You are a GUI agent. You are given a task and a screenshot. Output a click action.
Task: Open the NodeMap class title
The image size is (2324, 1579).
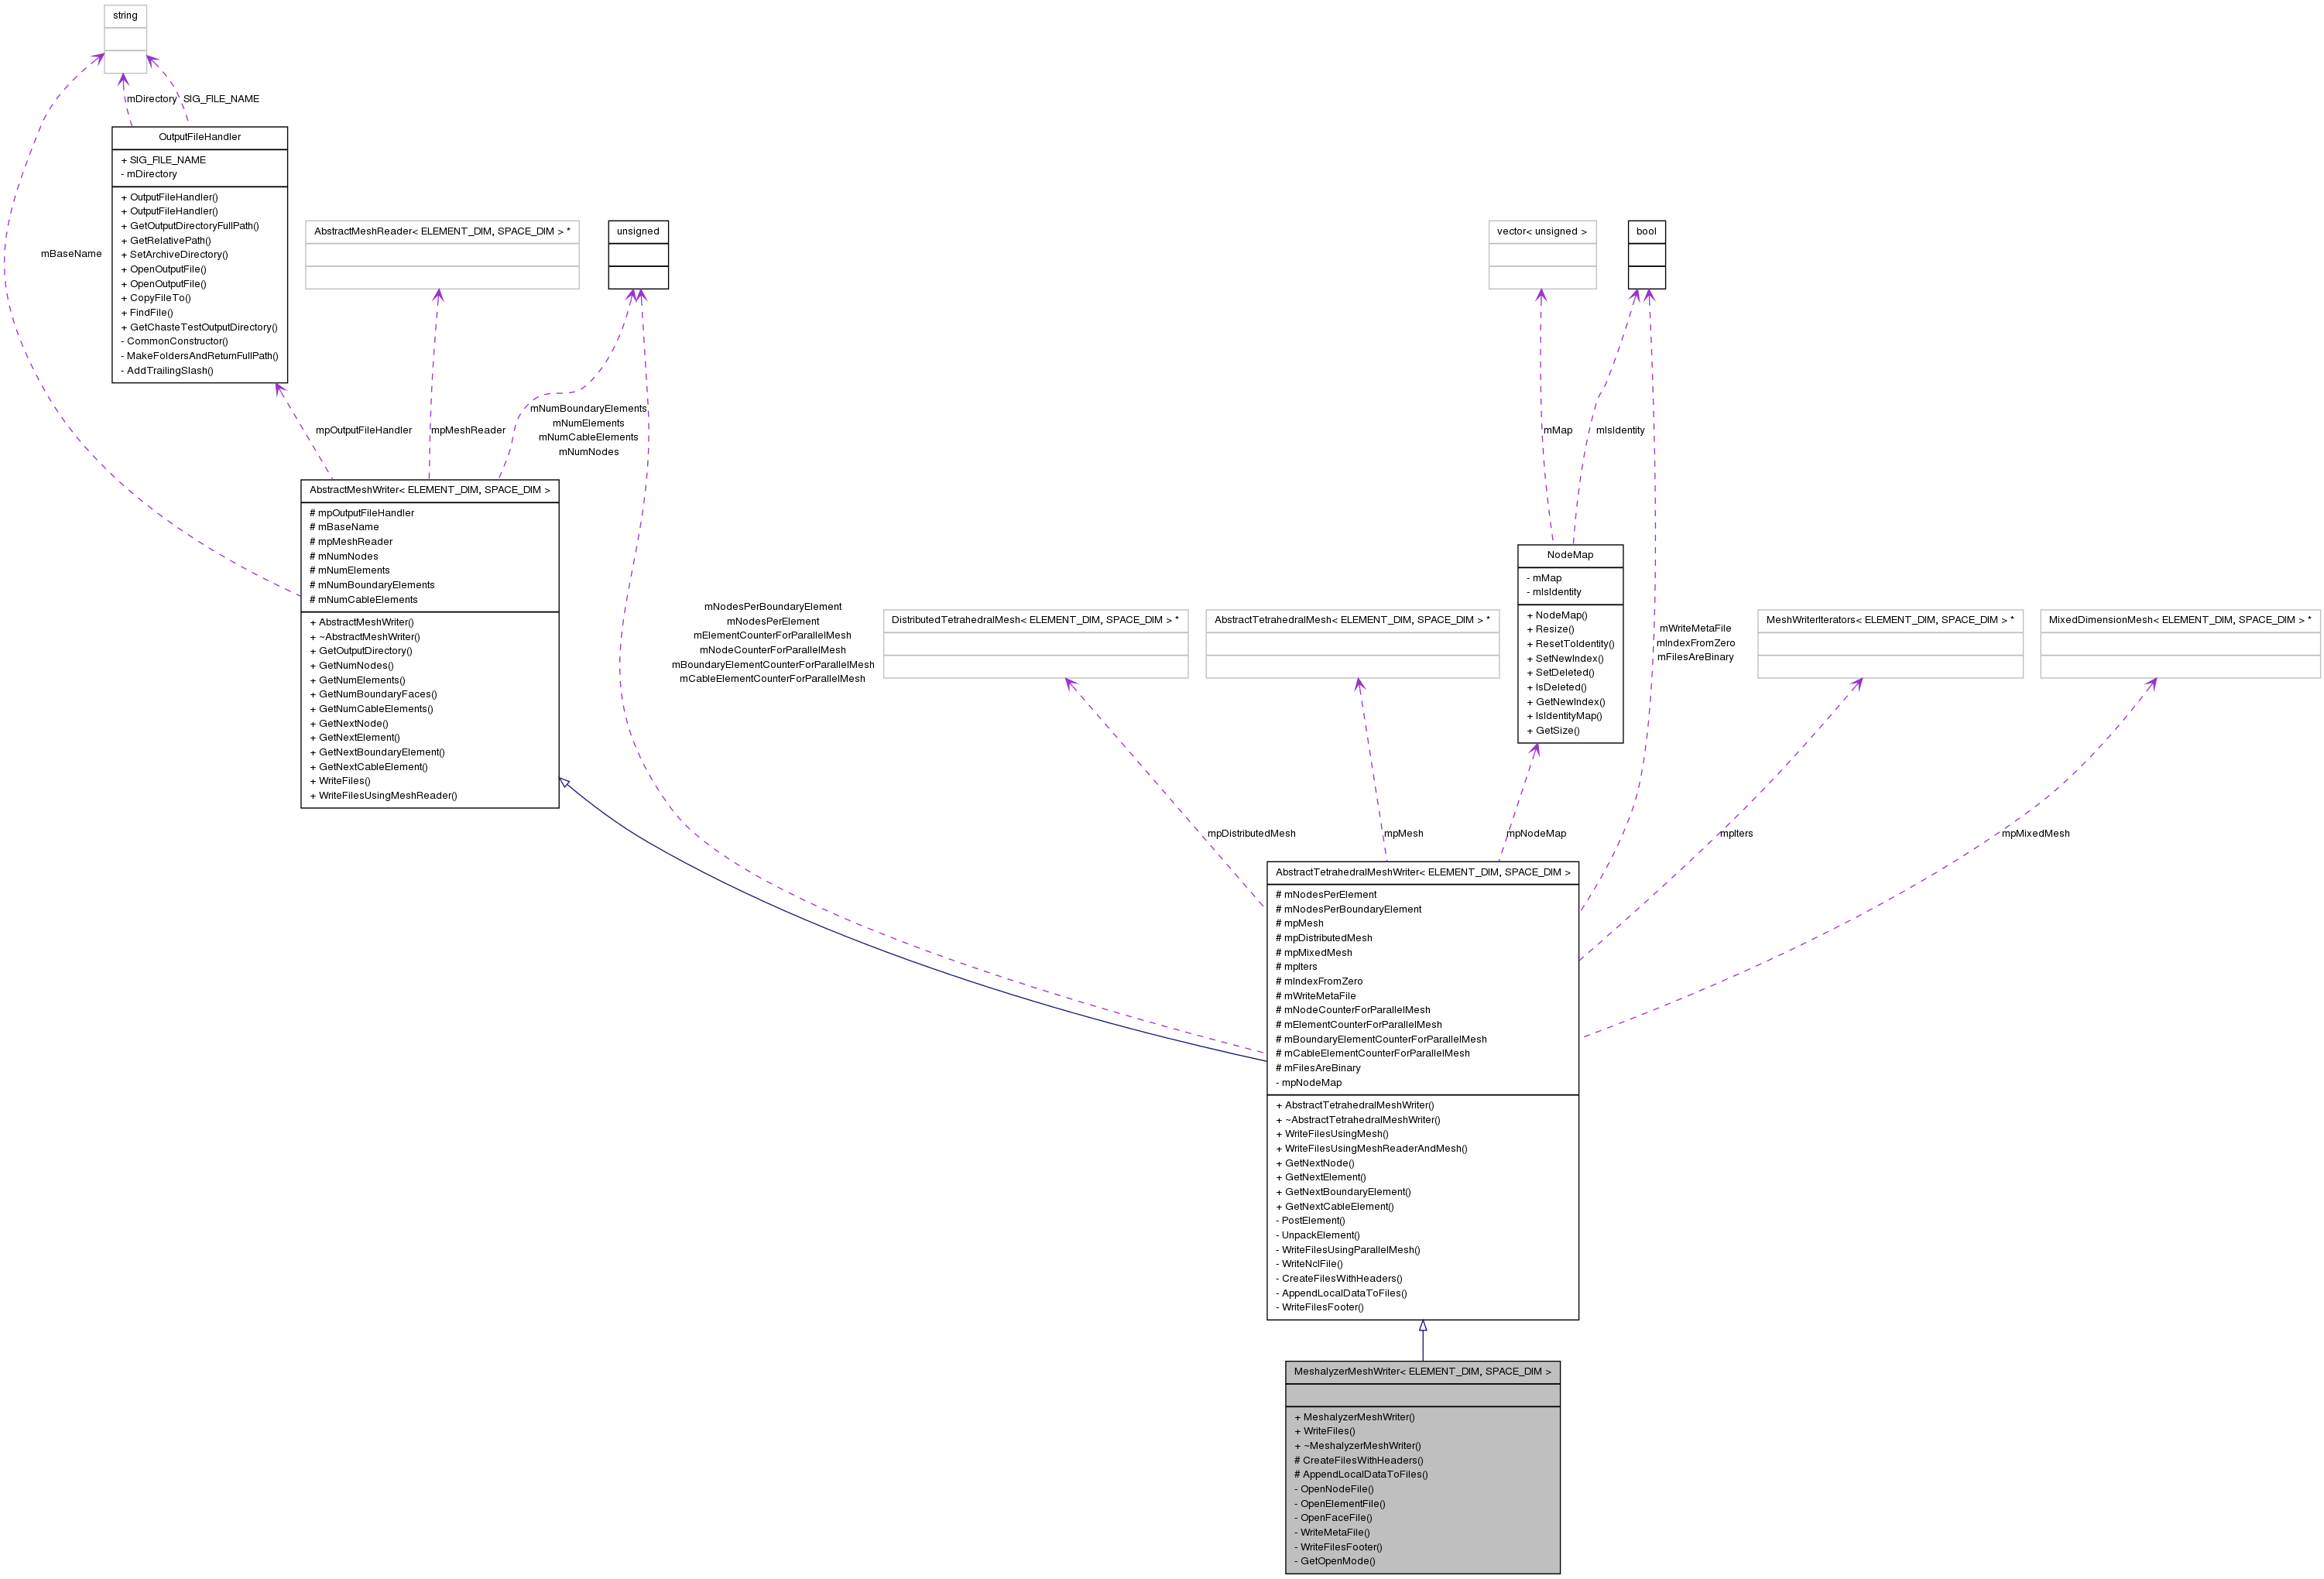1570,555
